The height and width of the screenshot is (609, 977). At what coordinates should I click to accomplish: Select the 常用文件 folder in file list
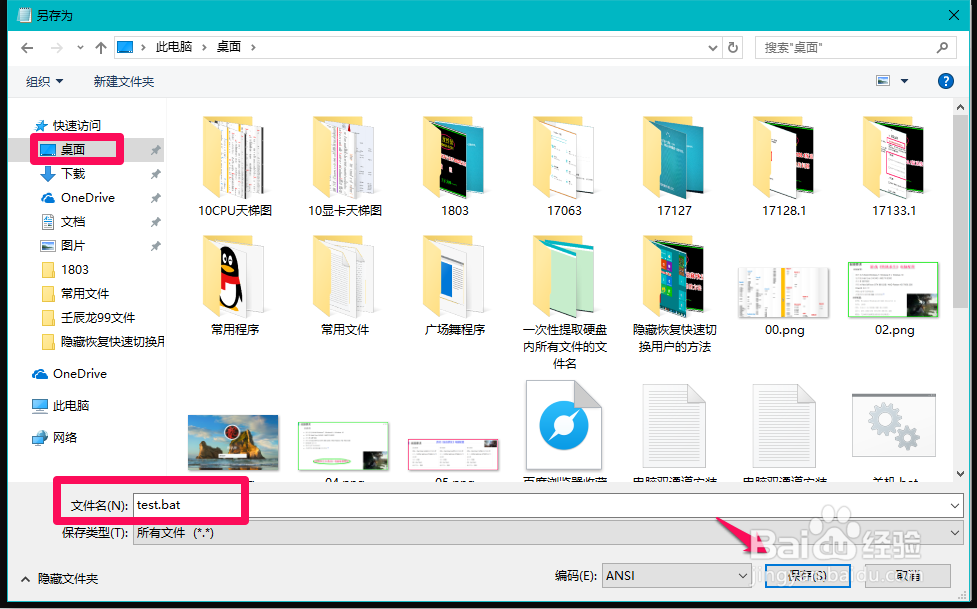pos(345,285)
